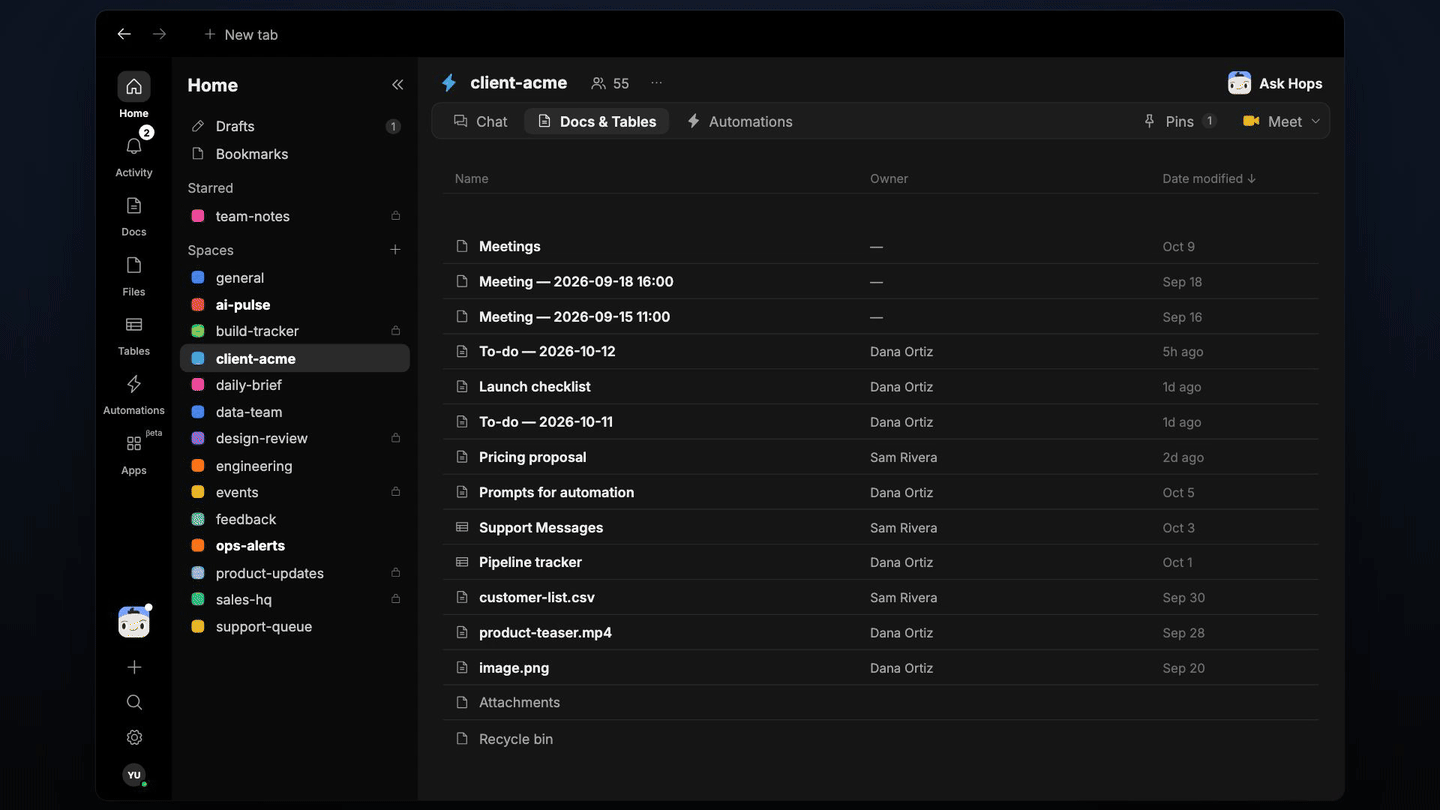Open the Pricing proposal document
1440x810 pixels.
point(533,457)
